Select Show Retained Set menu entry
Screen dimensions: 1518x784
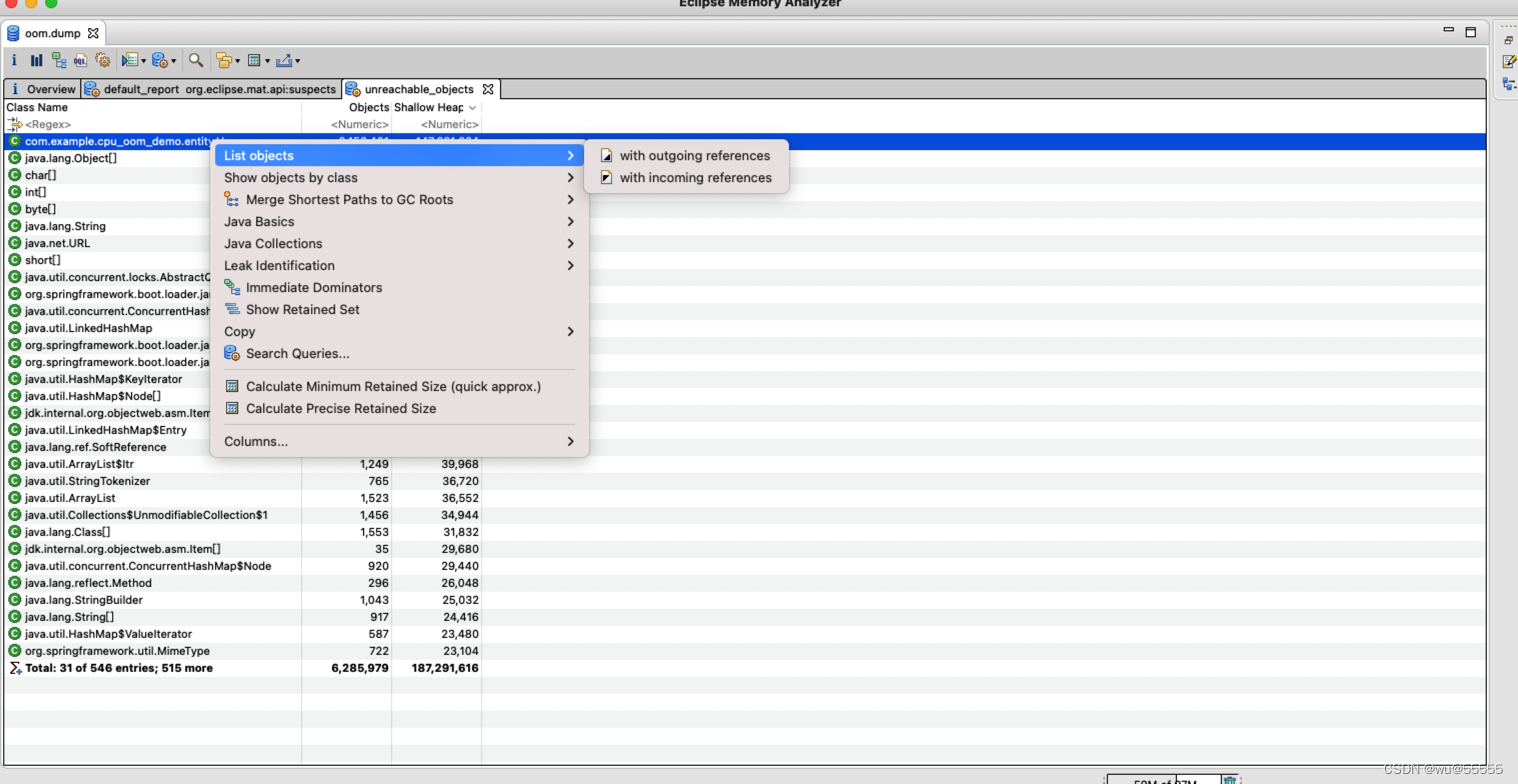click(x=400, y=310)
